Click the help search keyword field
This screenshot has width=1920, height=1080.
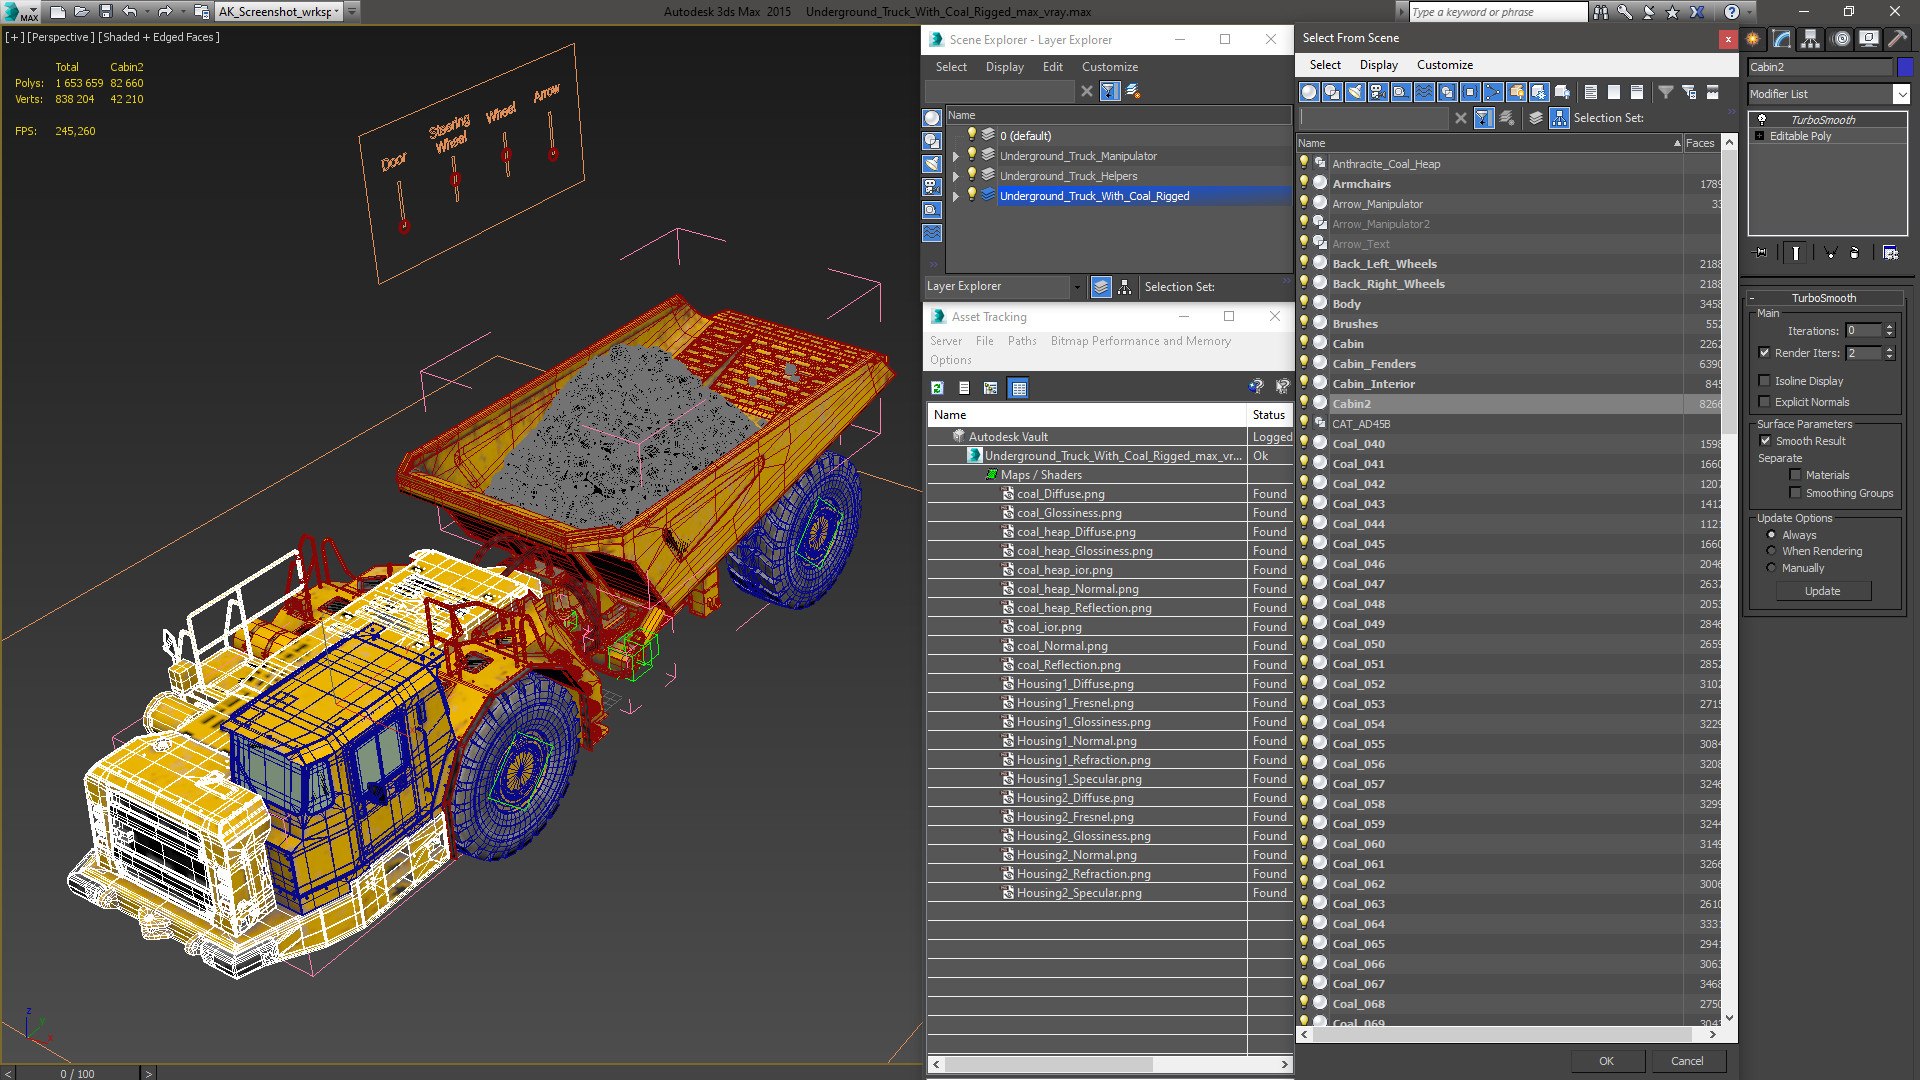[x=1497, y=12]
